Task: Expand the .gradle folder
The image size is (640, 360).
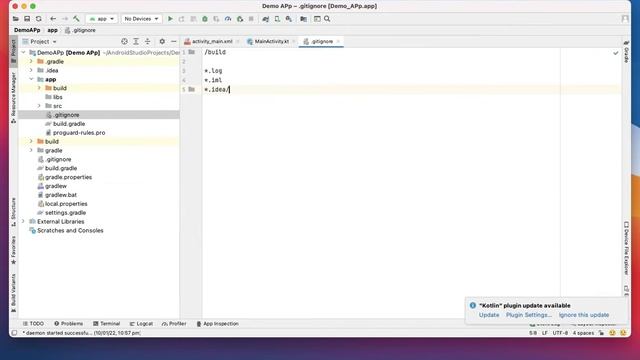Action: pyautogui.click(x=31, y=61)
